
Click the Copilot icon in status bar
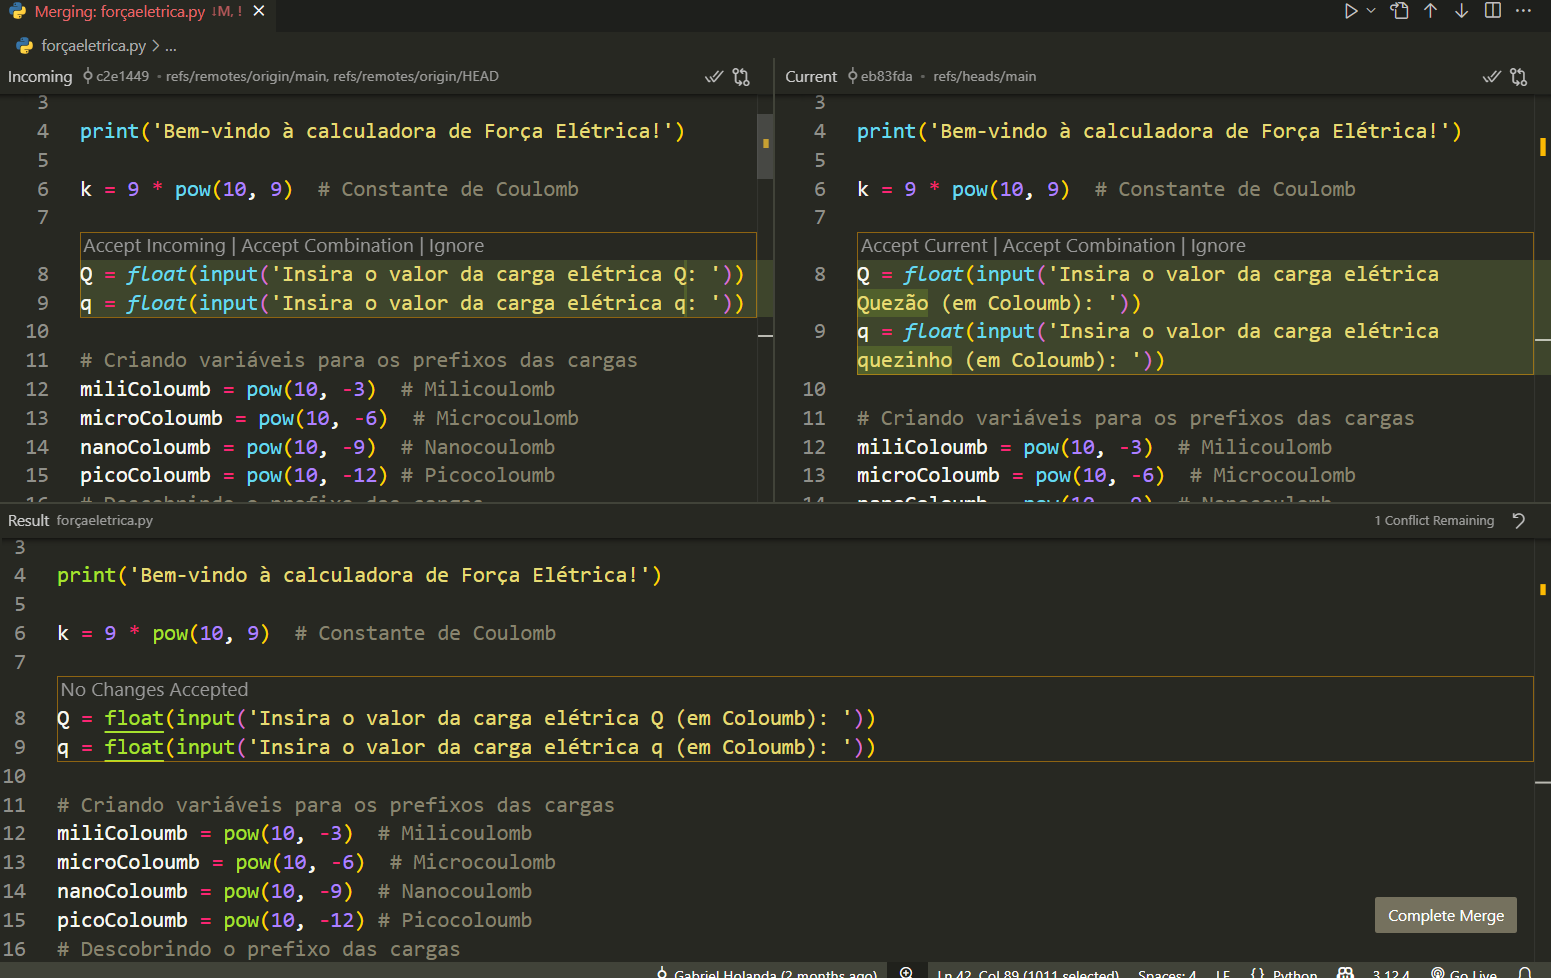point(1346,973)
